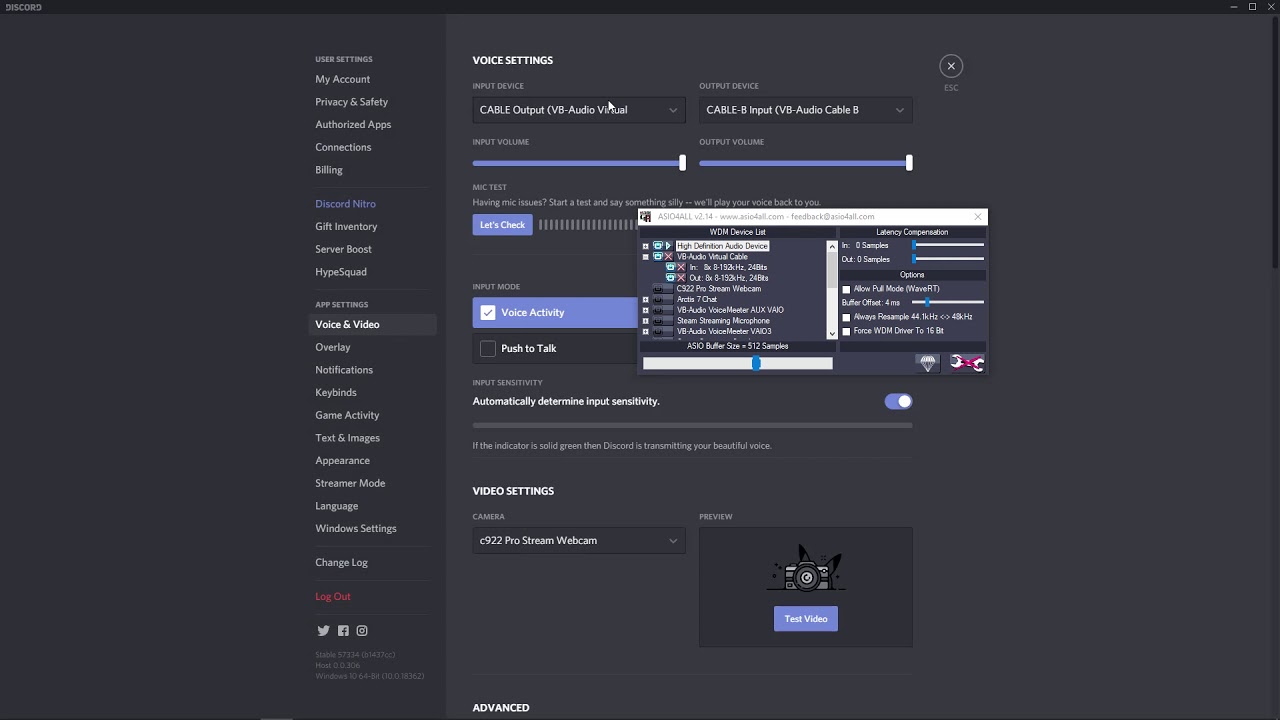Open the Discord Nitro page

tap(346, 204)
